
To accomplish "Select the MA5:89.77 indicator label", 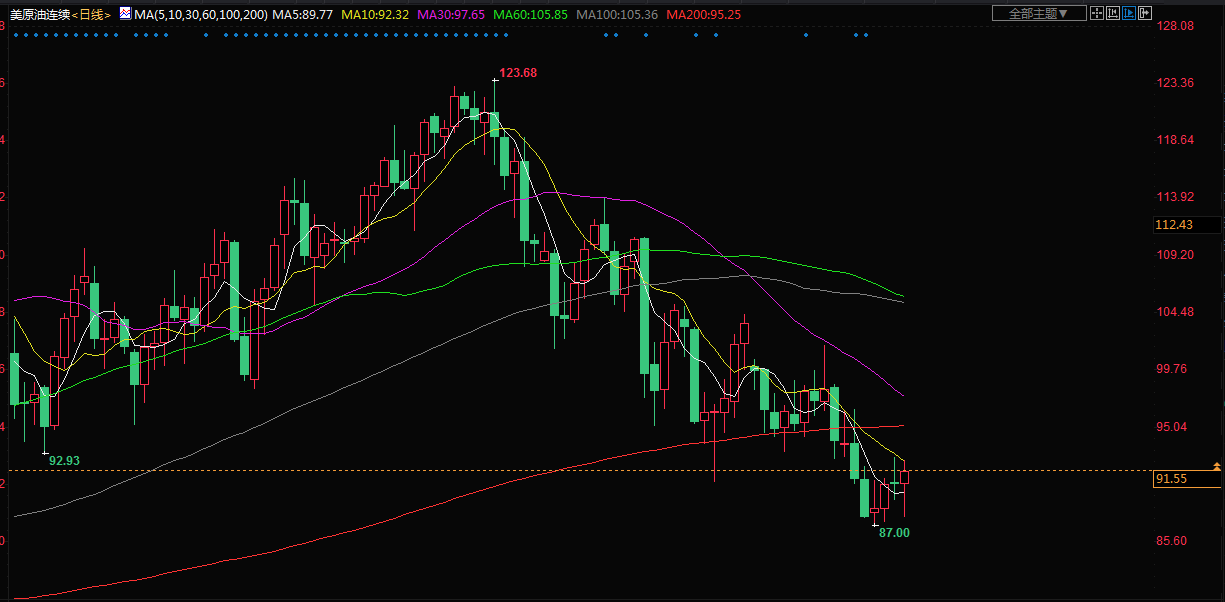I will (x=303, y=15).
